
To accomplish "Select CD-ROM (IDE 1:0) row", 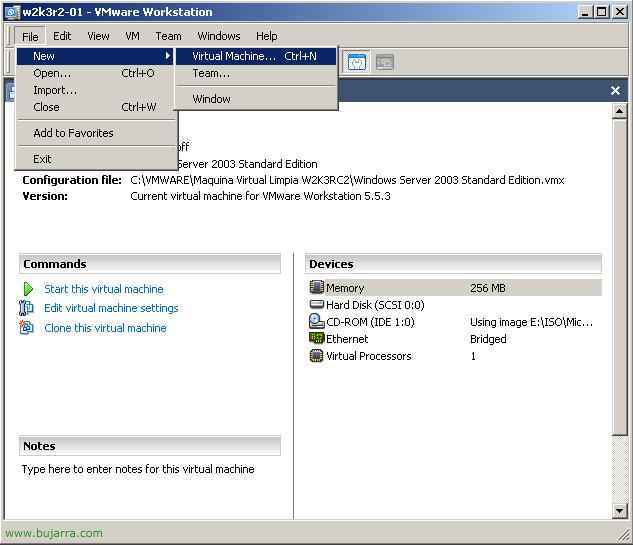I will click(453, 322).
